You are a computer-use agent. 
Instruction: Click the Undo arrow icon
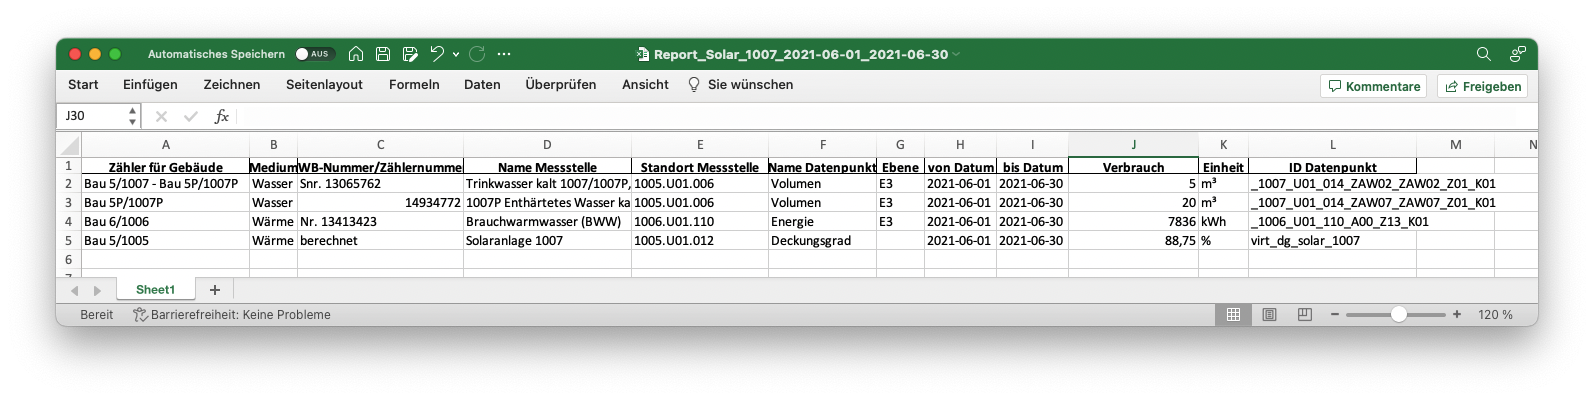(x=437, y=54)
